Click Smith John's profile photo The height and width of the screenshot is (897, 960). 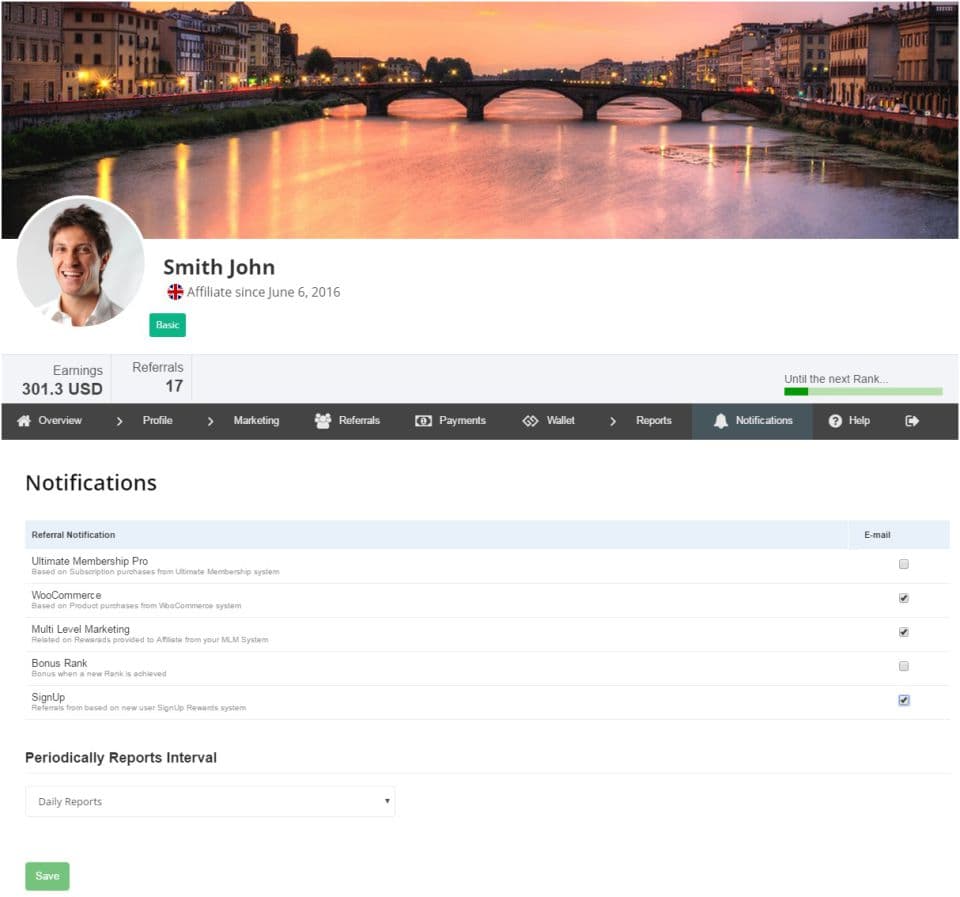80,261
